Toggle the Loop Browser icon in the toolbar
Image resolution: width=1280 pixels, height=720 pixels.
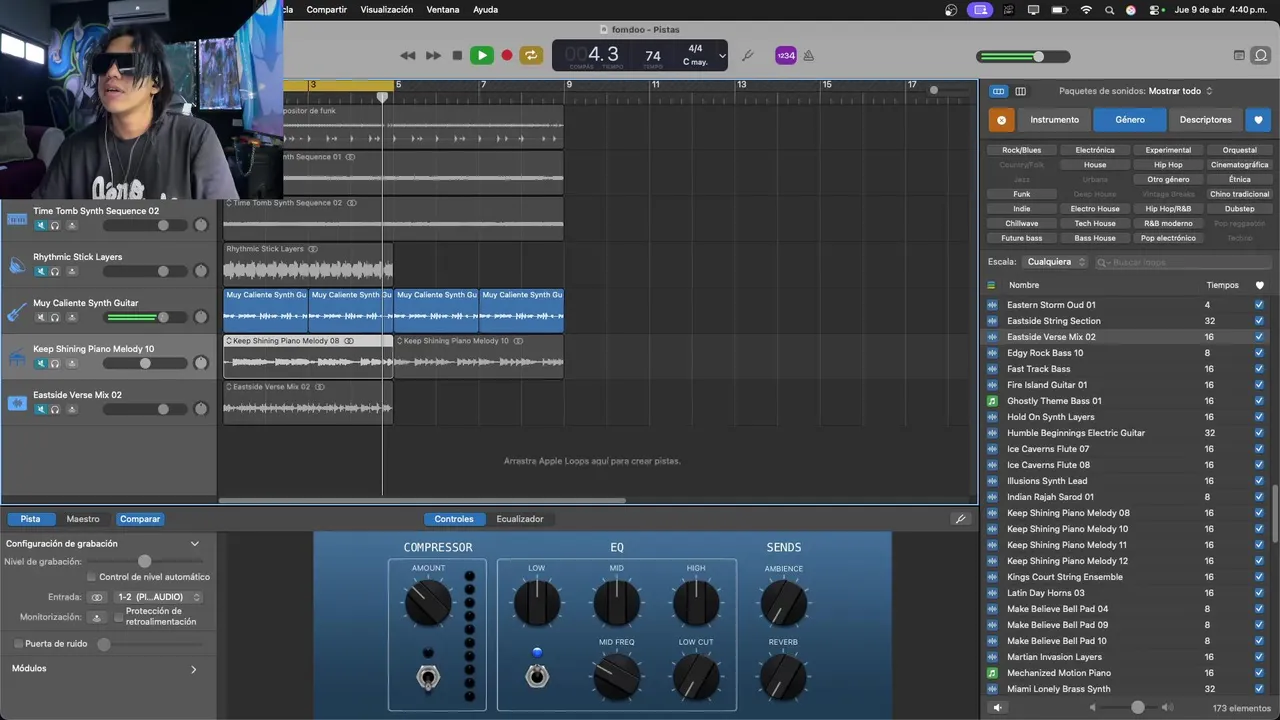click(x=1261, y=56)
